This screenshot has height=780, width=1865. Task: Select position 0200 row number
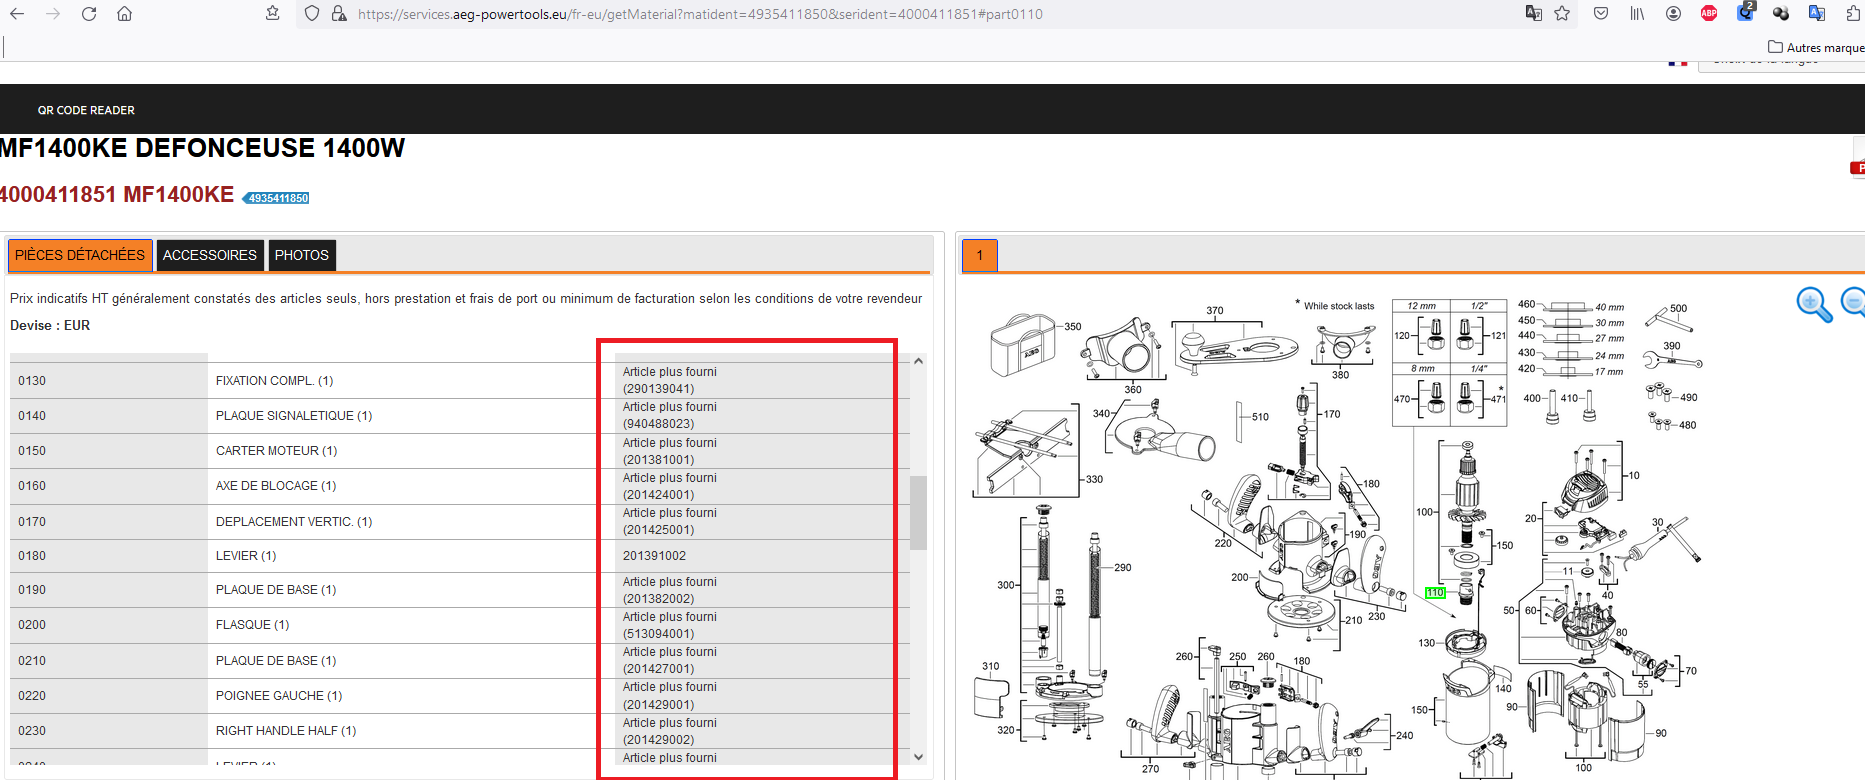pyautogui.click(x=32, y=625)
